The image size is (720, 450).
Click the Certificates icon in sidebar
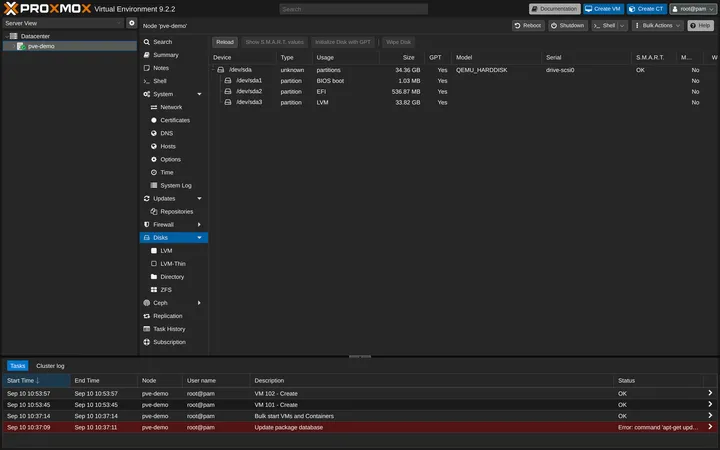pyautogui.click(x=154, y=120)
